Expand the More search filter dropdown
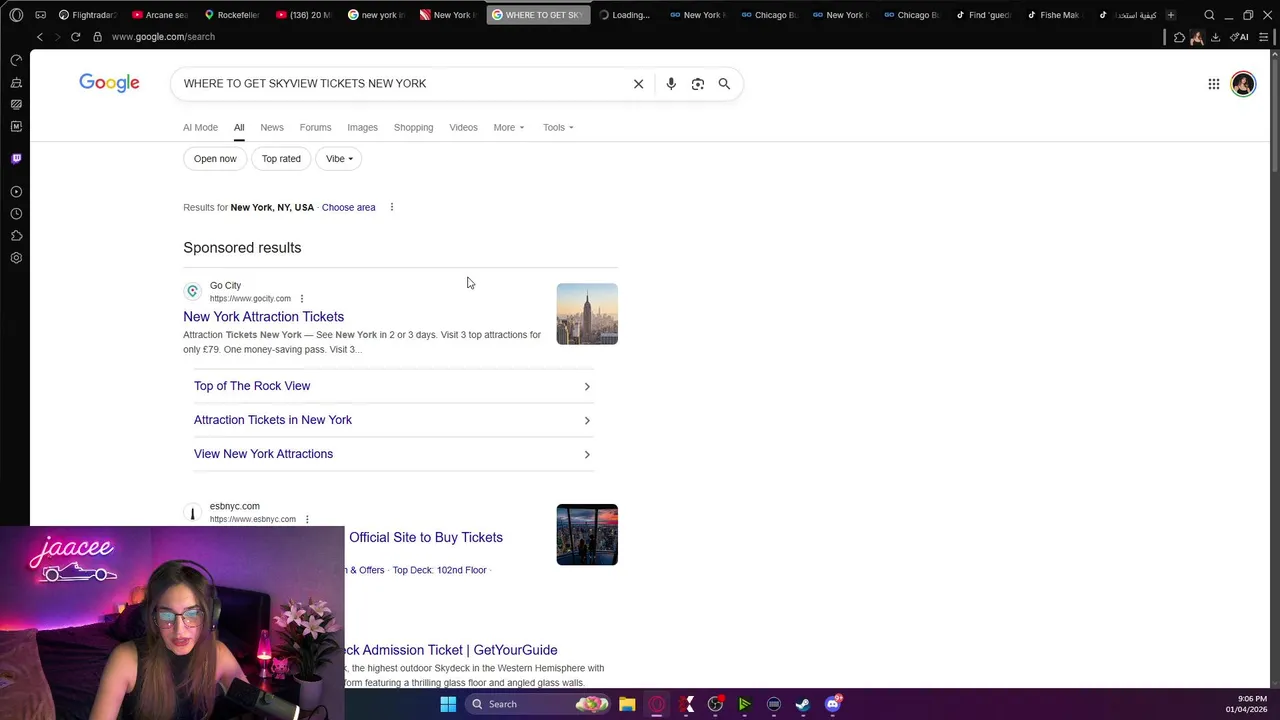Screen dimensions: 1280x720 (x=508, y=127)
